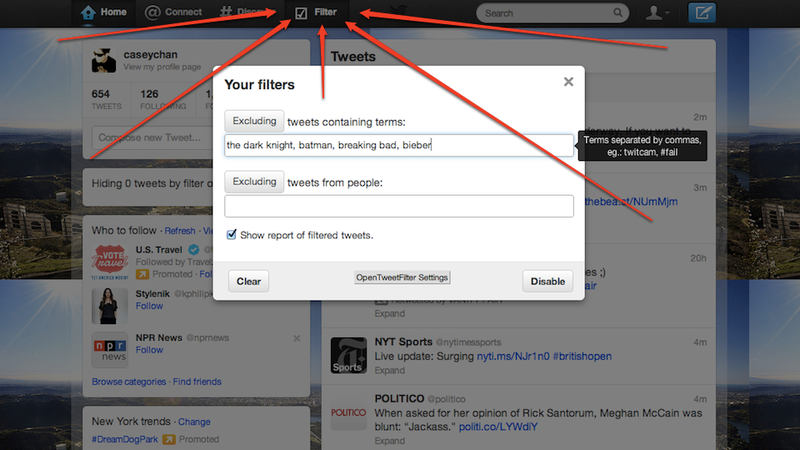Click the POLITICO avatar
This screenshot has width=800, height=450.
tap(348, 412)
